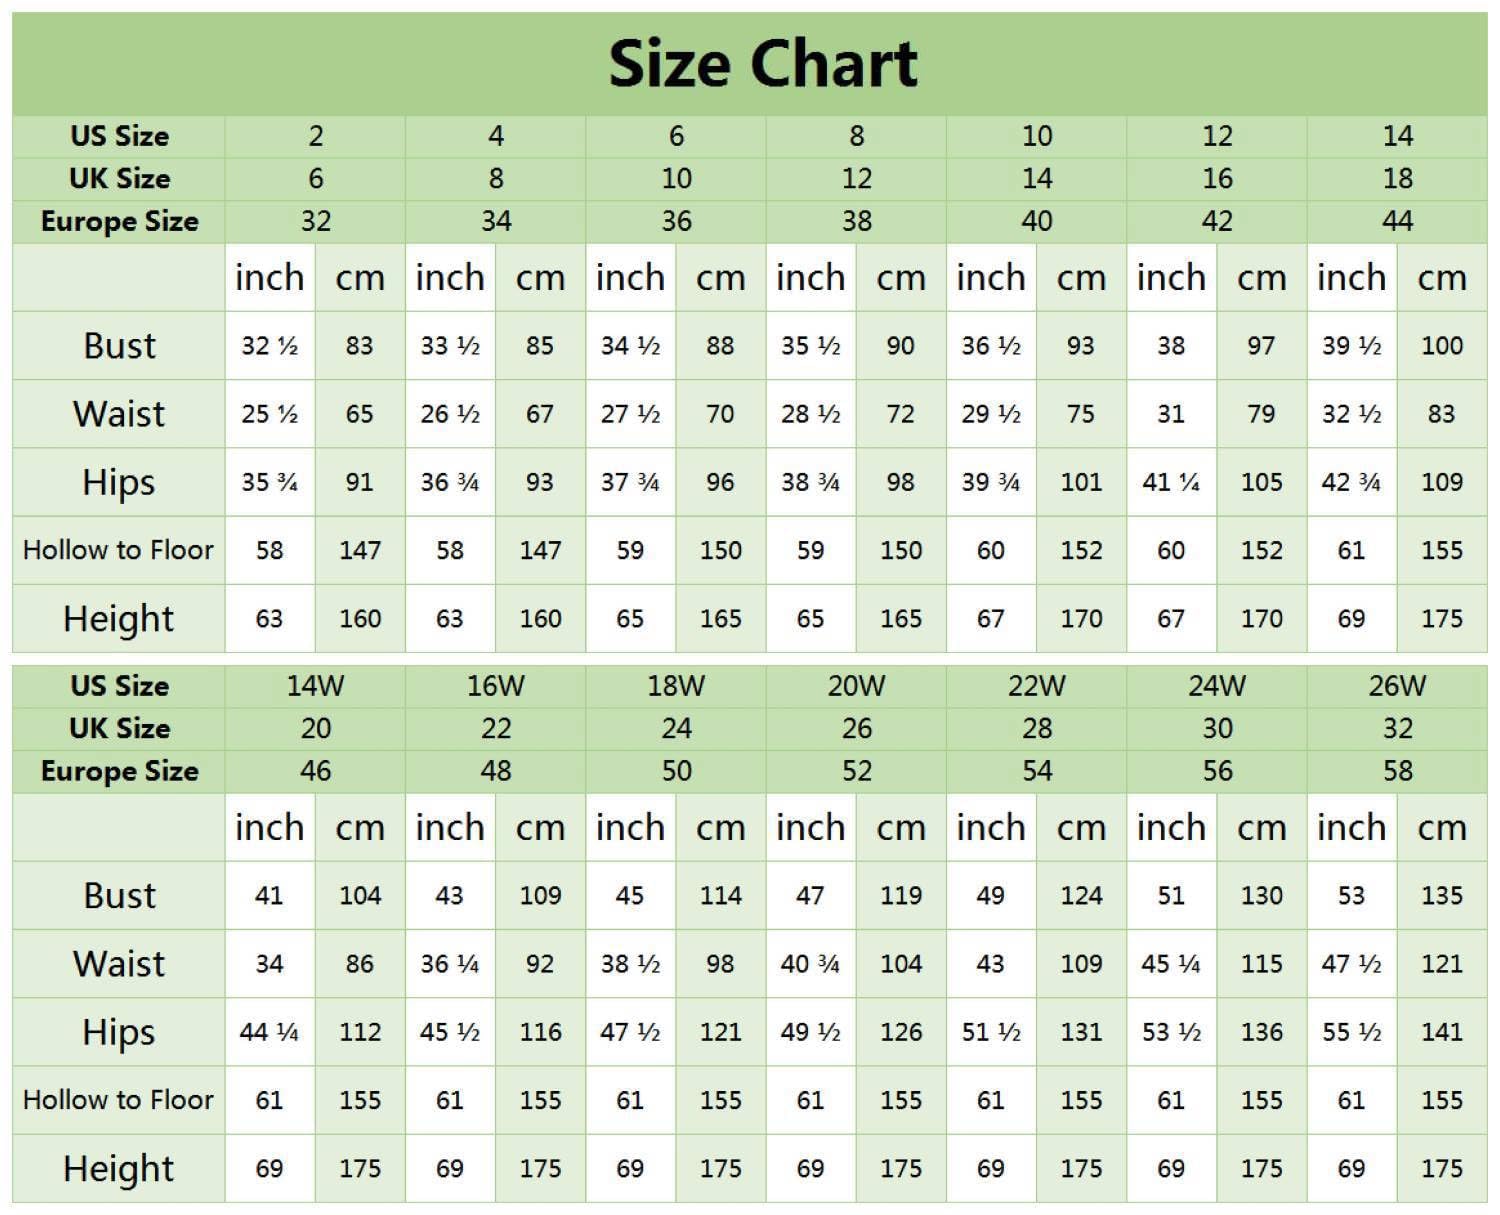Image resolution: width=1500 pixels, height=1215 pixels.
Task: Click UK Size 12 cell
Action: [857, 179]
